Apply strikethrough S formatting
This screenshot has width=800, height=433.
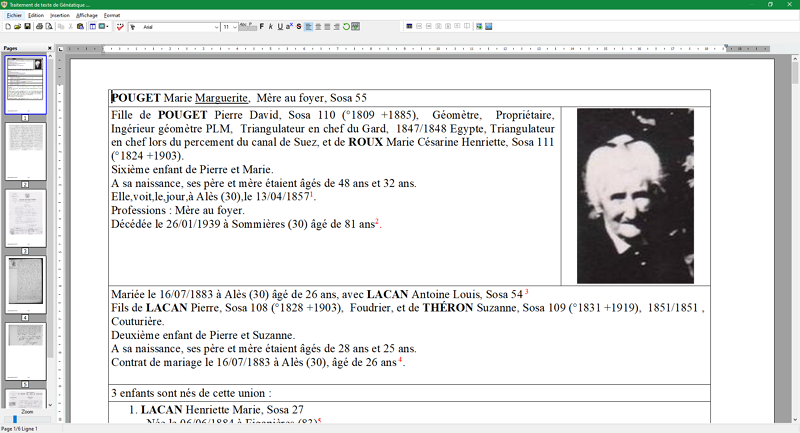point(299,27)
